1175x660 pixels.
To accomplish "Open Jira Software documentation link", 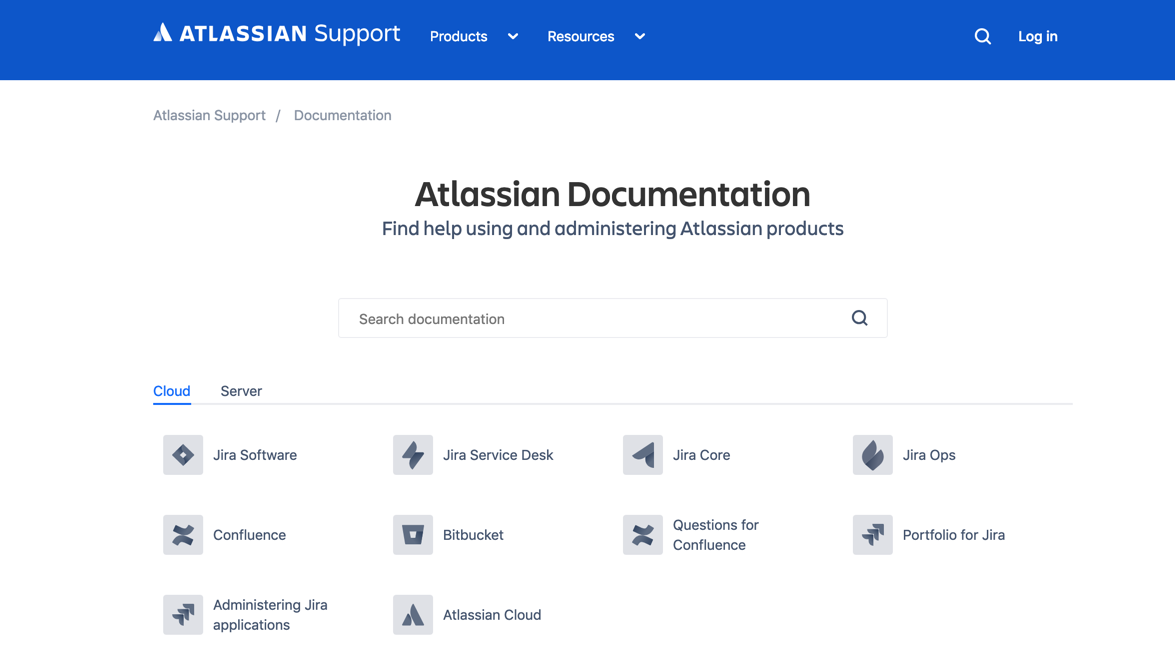I will 255,455.
